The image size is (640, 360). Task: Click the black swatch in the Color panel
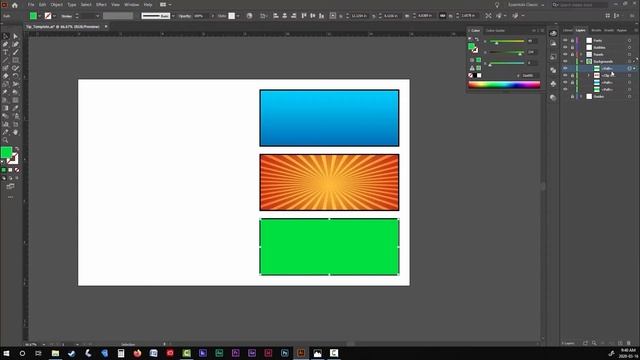(x=475, y=76)
